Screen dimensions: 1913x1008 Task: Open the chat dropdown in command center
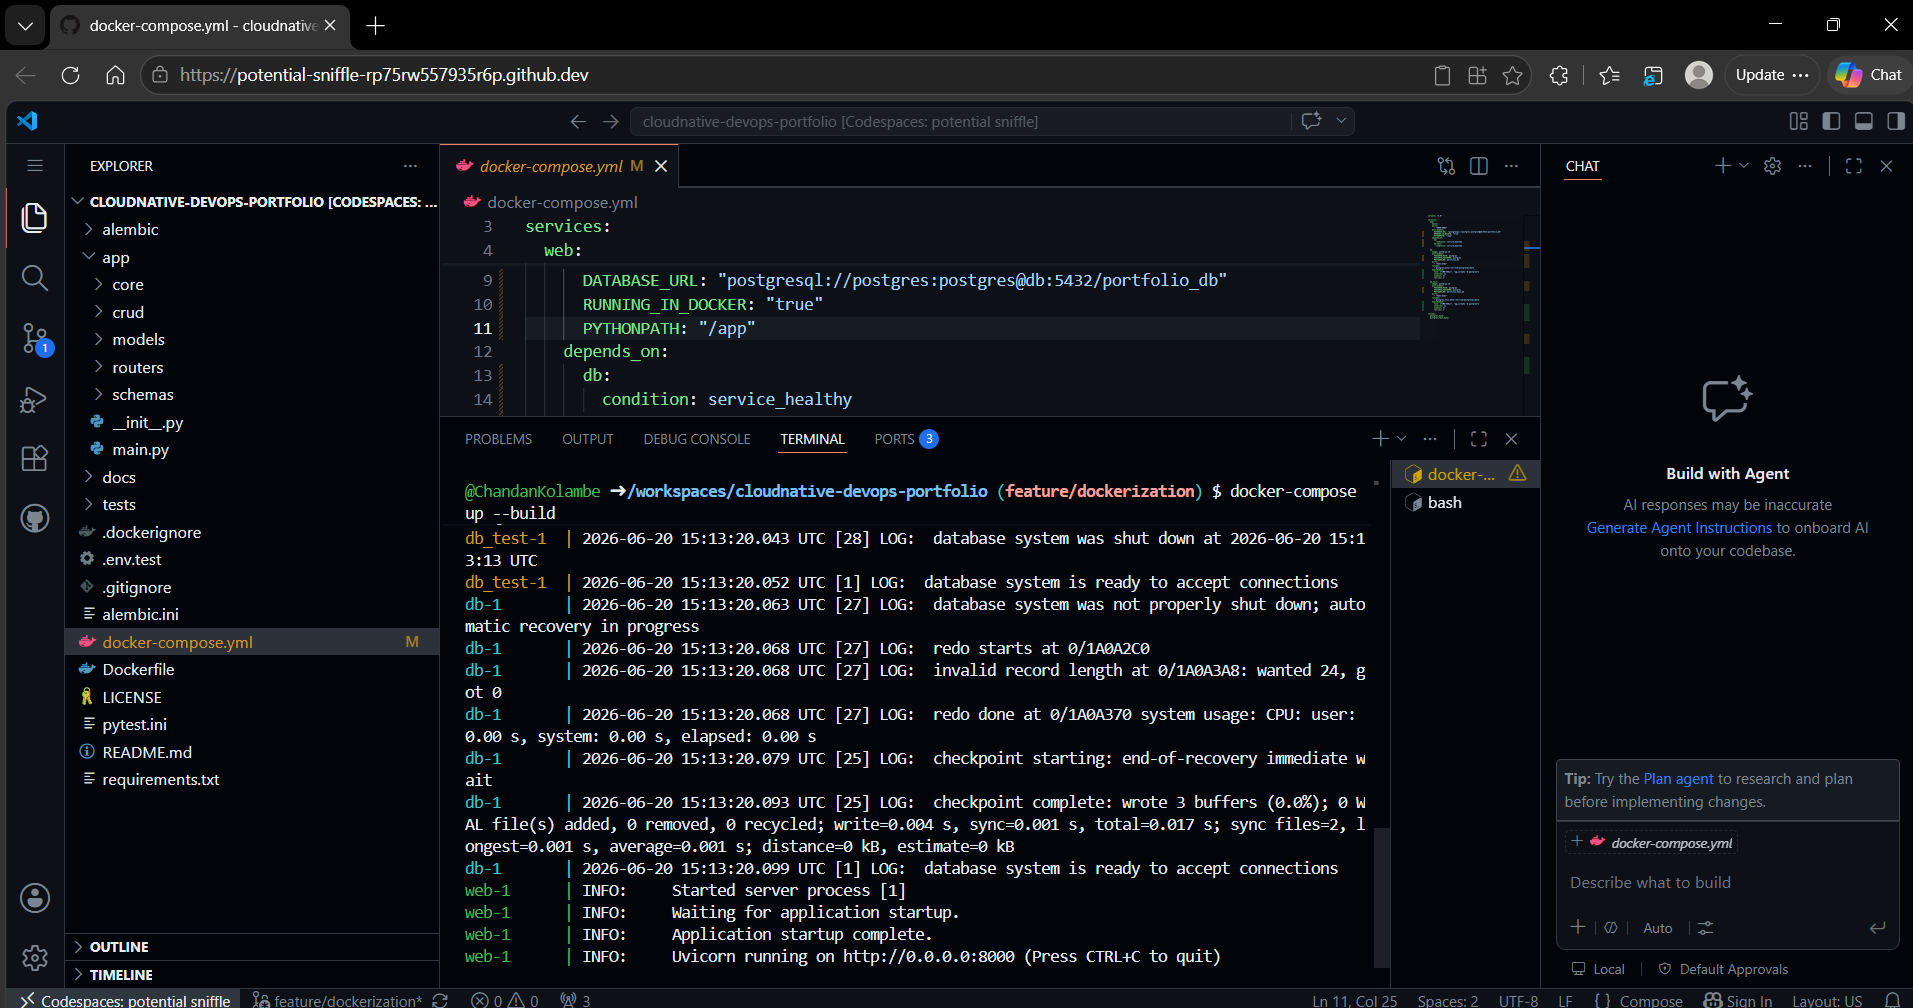(x=1341, y=121)
